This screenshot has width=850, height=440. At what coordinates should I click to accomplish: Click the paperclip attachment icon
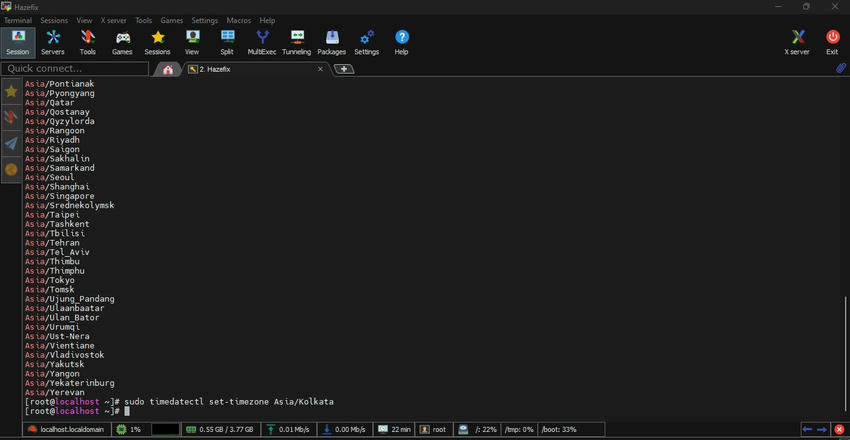point(841,69)
